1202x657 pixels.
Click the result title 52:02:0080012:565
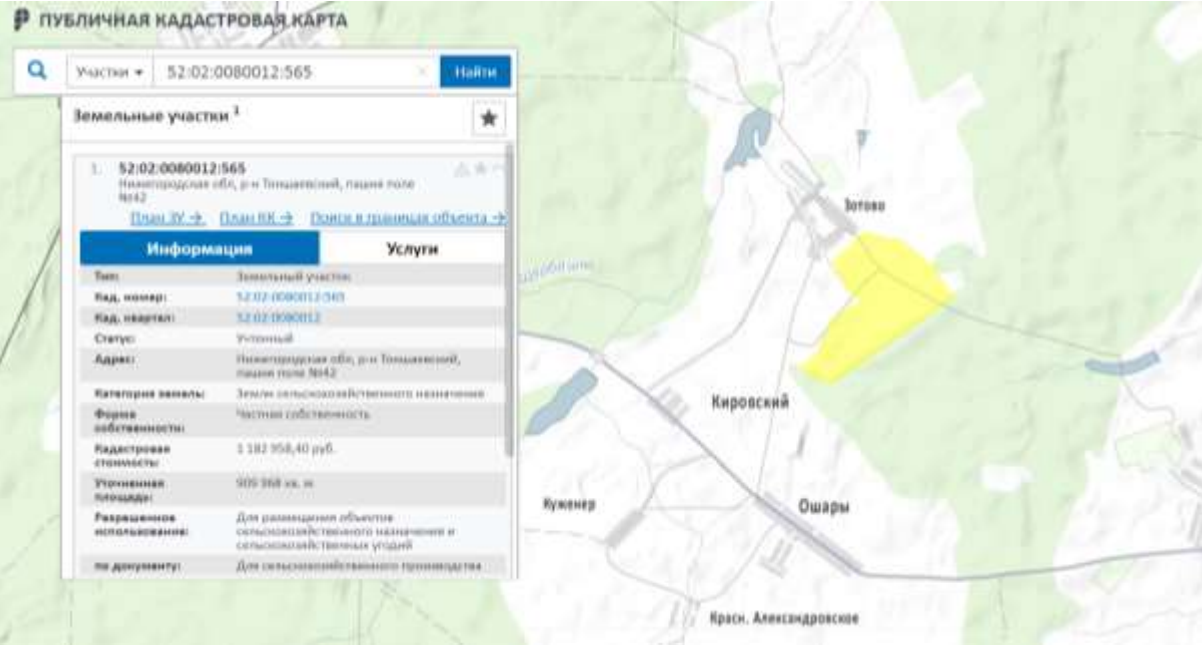pos(182,168)
